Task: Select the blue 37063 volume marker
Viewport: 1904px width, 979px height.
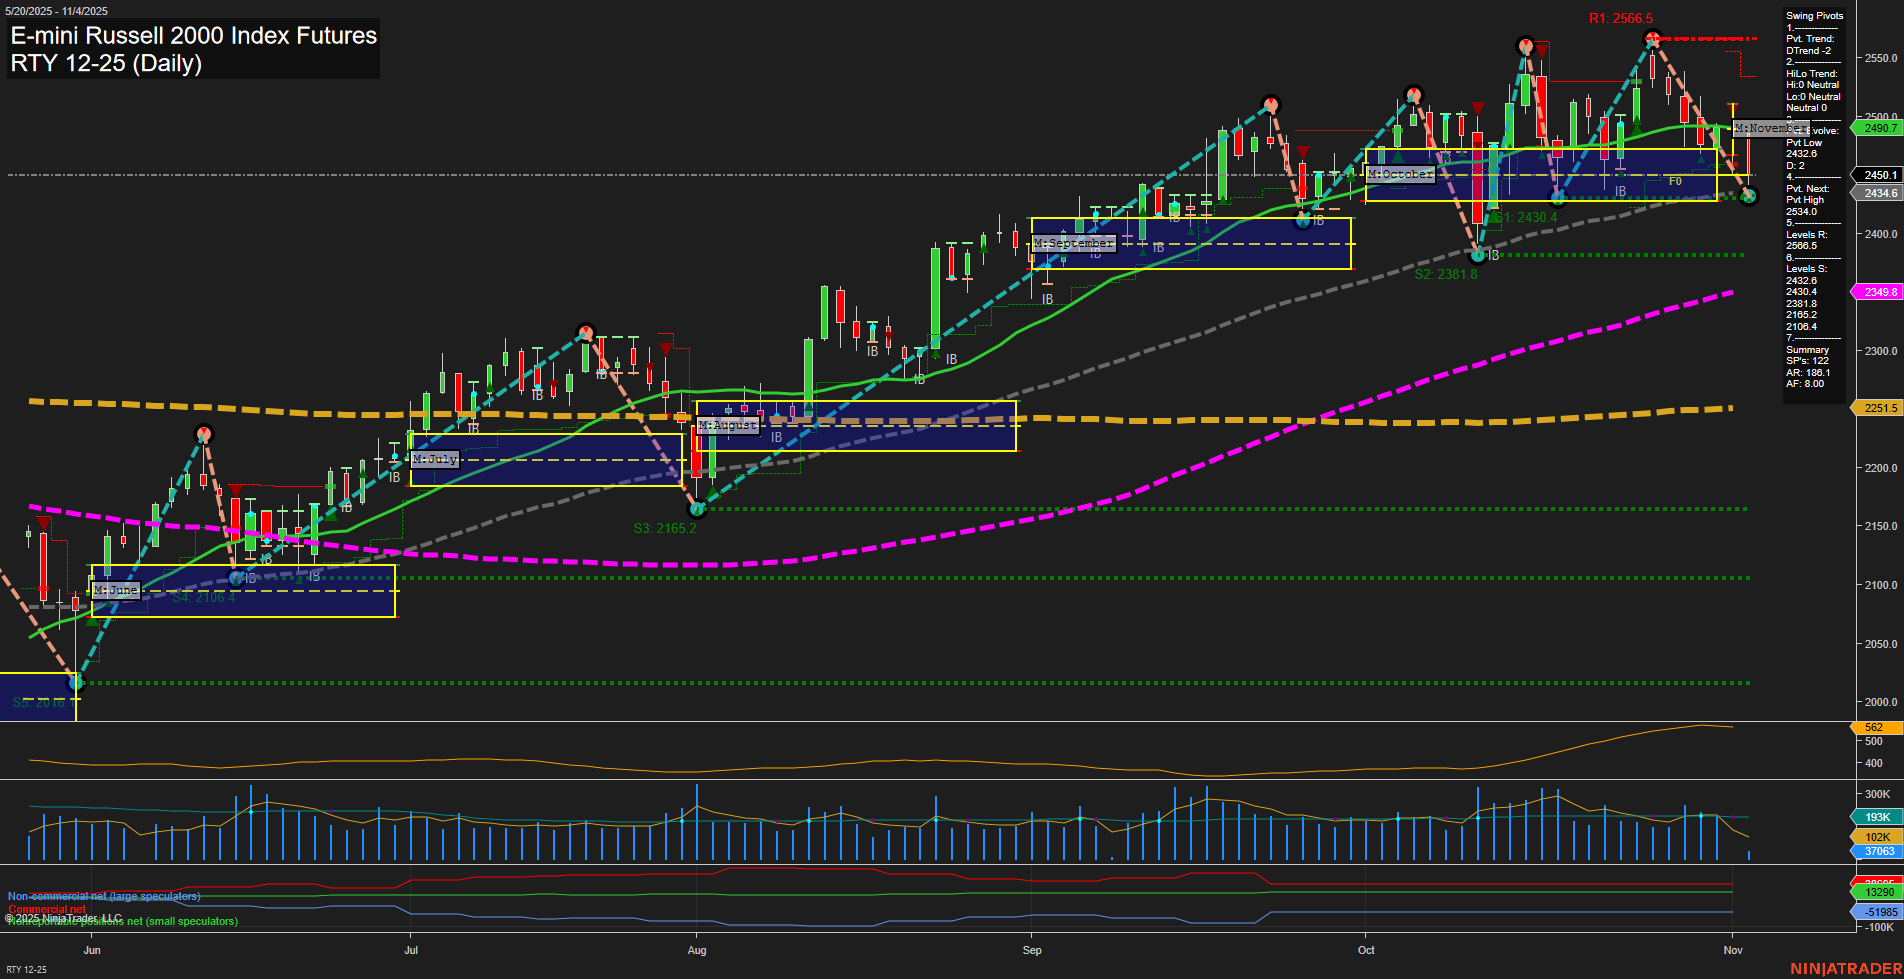Action: (x=1878, y=851)
